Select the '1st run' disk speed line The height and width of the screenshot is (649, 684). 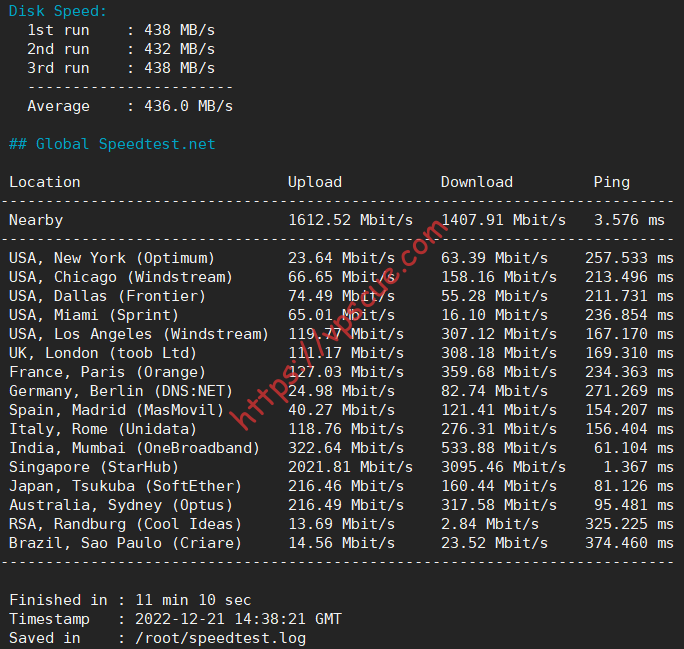point(121,30)
